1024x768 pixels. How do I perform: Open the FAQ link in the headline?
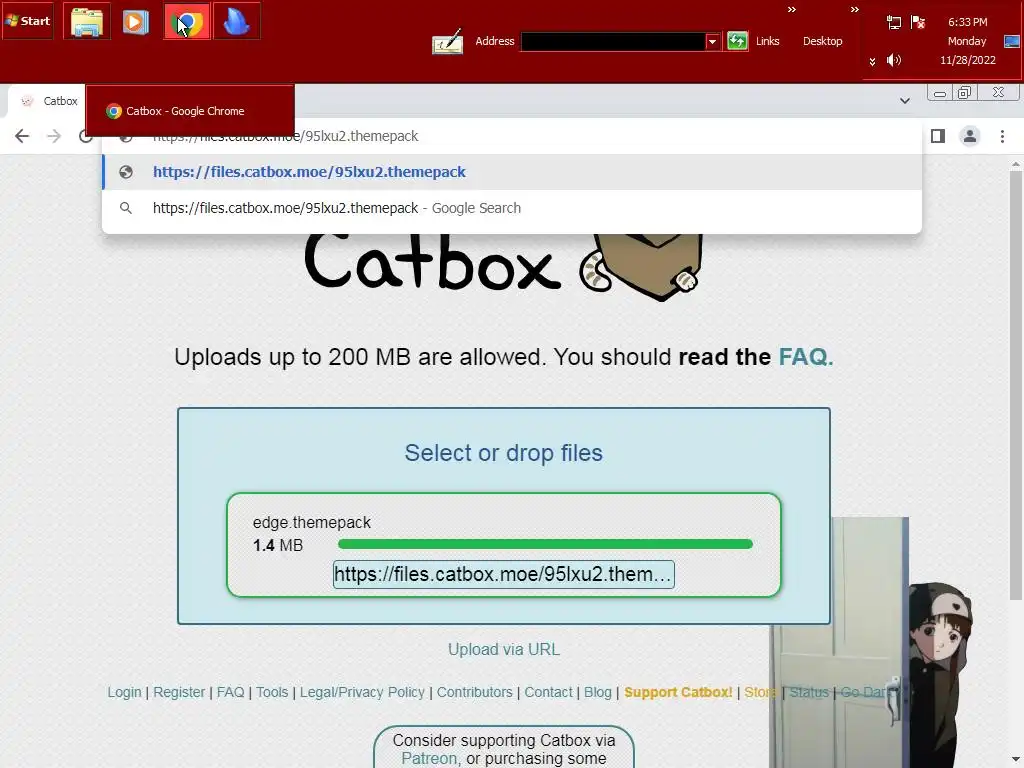(805, 357)
